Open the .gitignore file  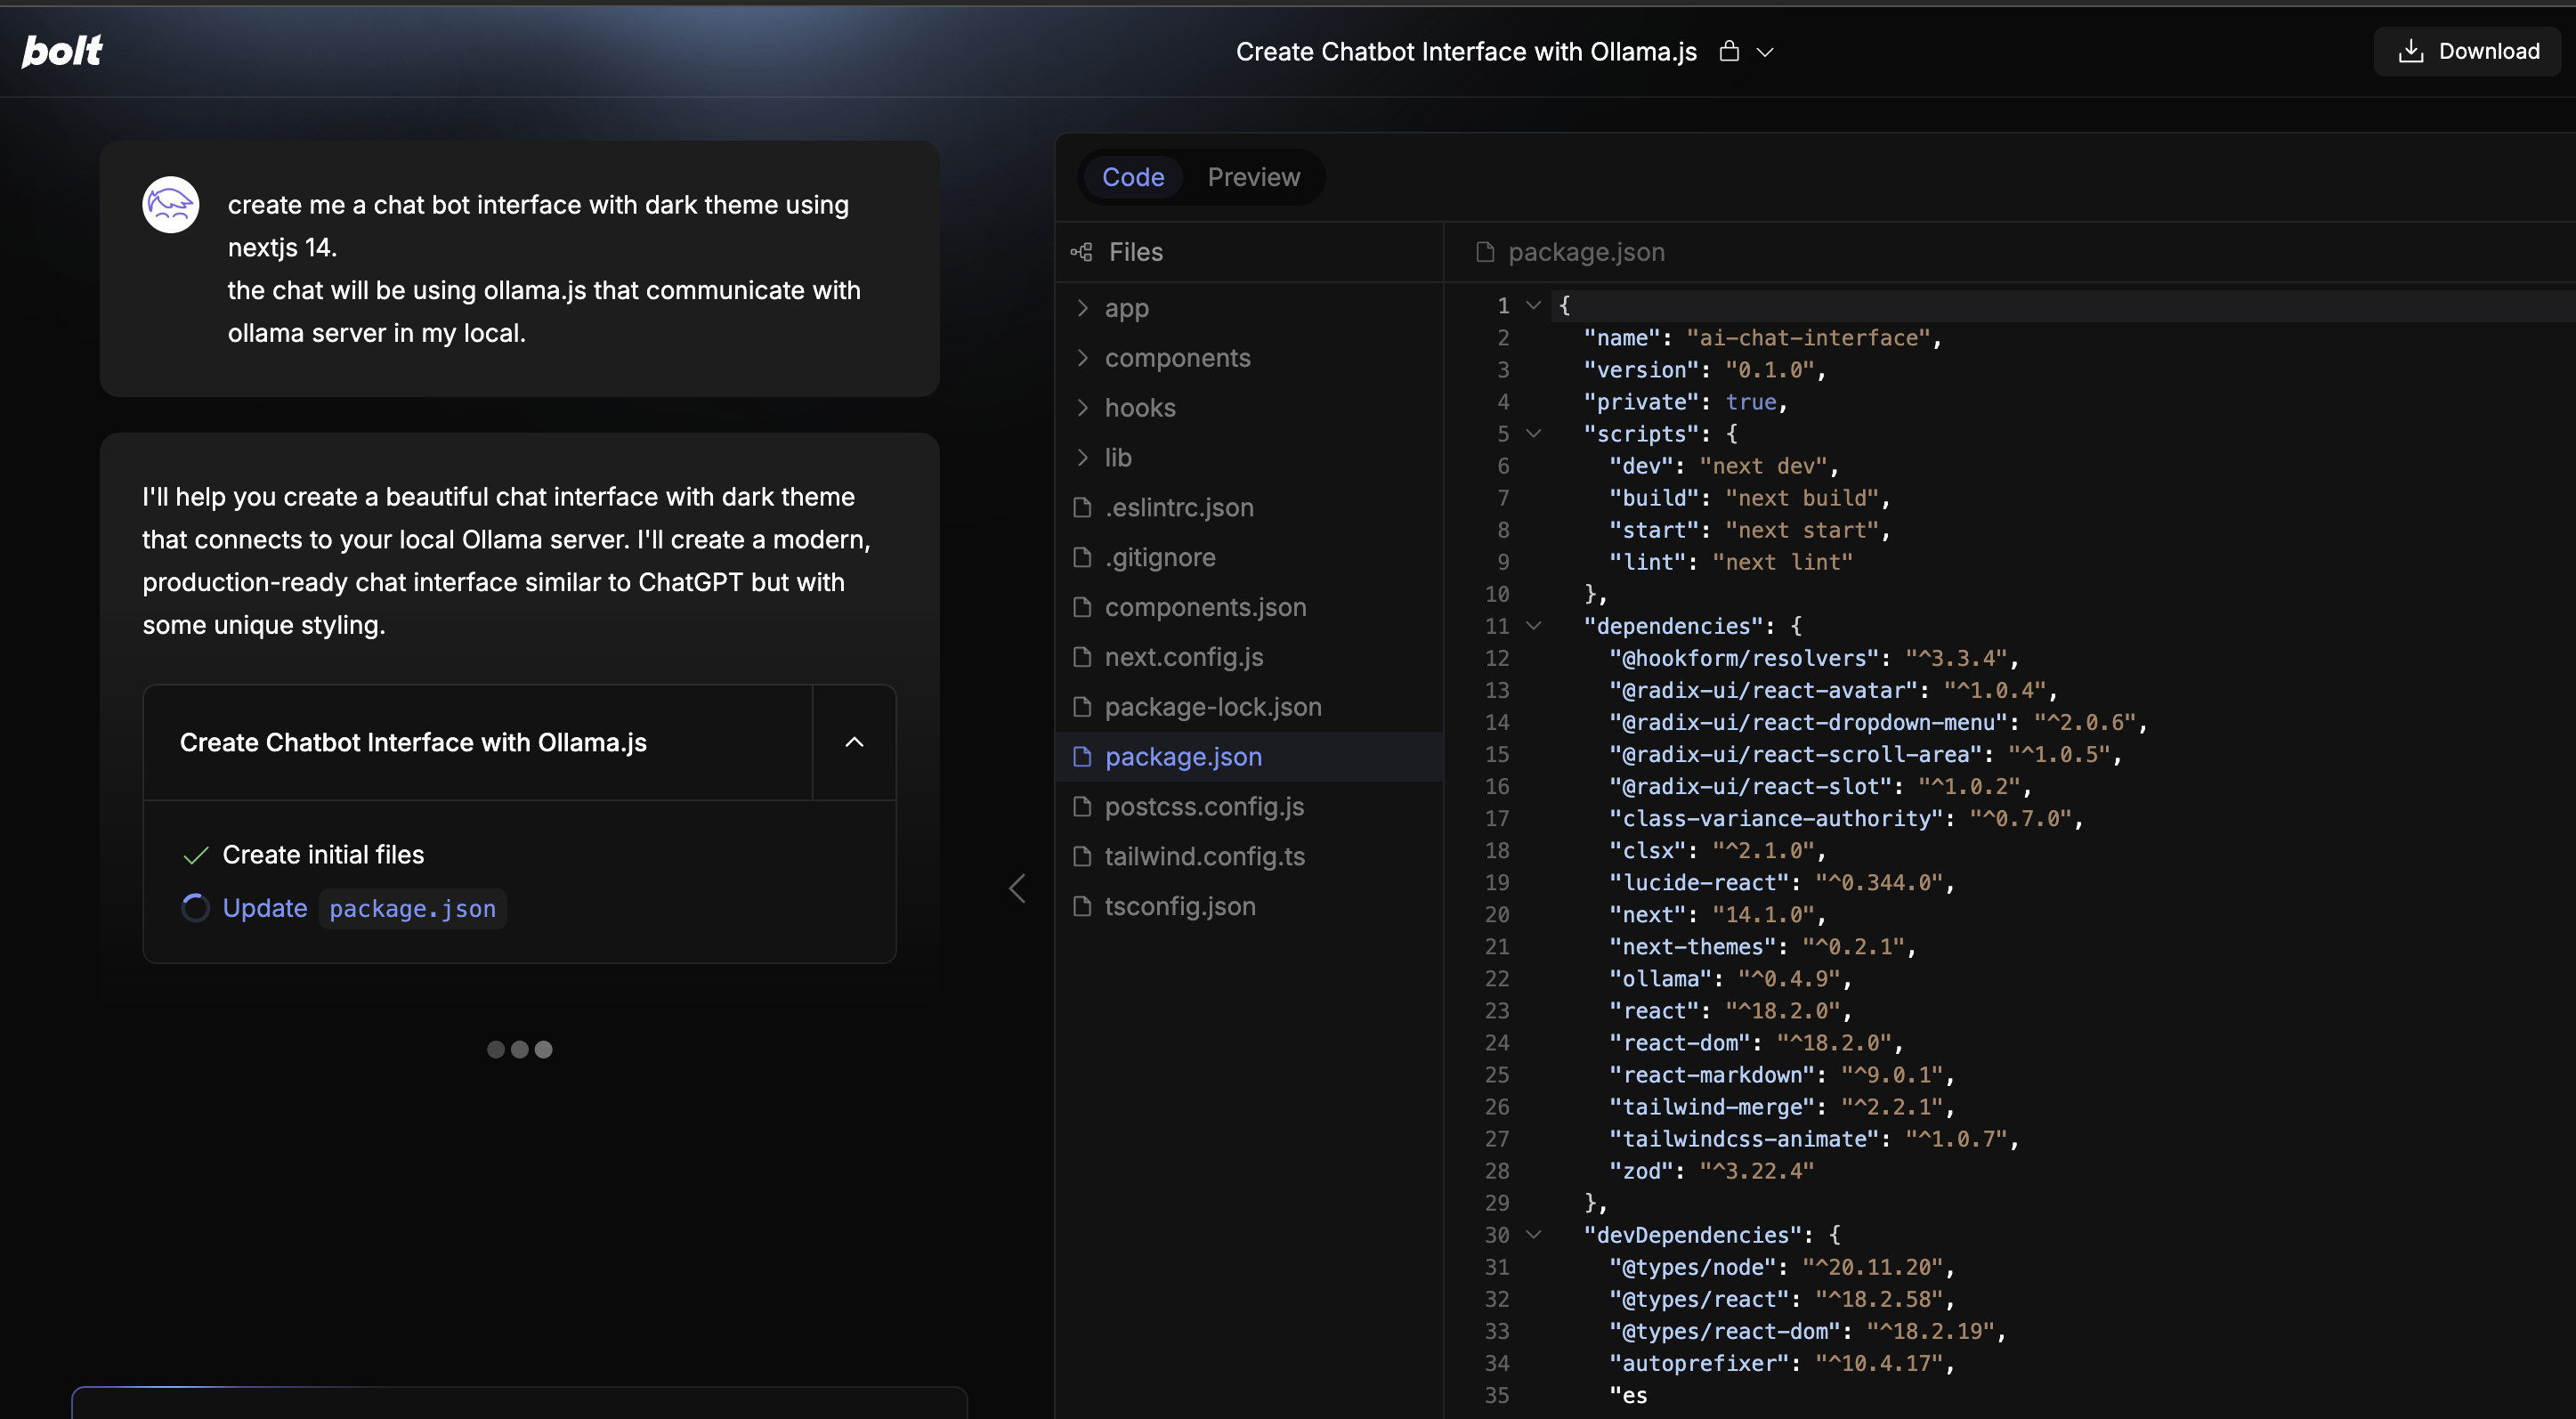[1250, 557]
